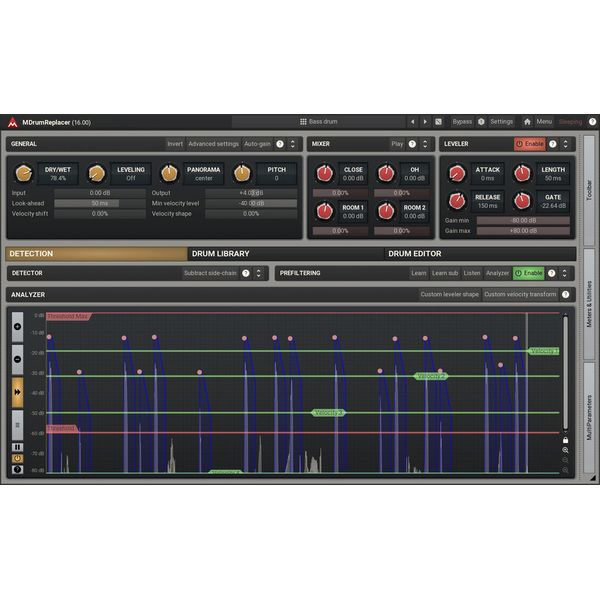Image resolution: width=600 pixels, height=600 pixels.
Task: Toggle Custom velocity transform
Action: [x=520, y=294]
